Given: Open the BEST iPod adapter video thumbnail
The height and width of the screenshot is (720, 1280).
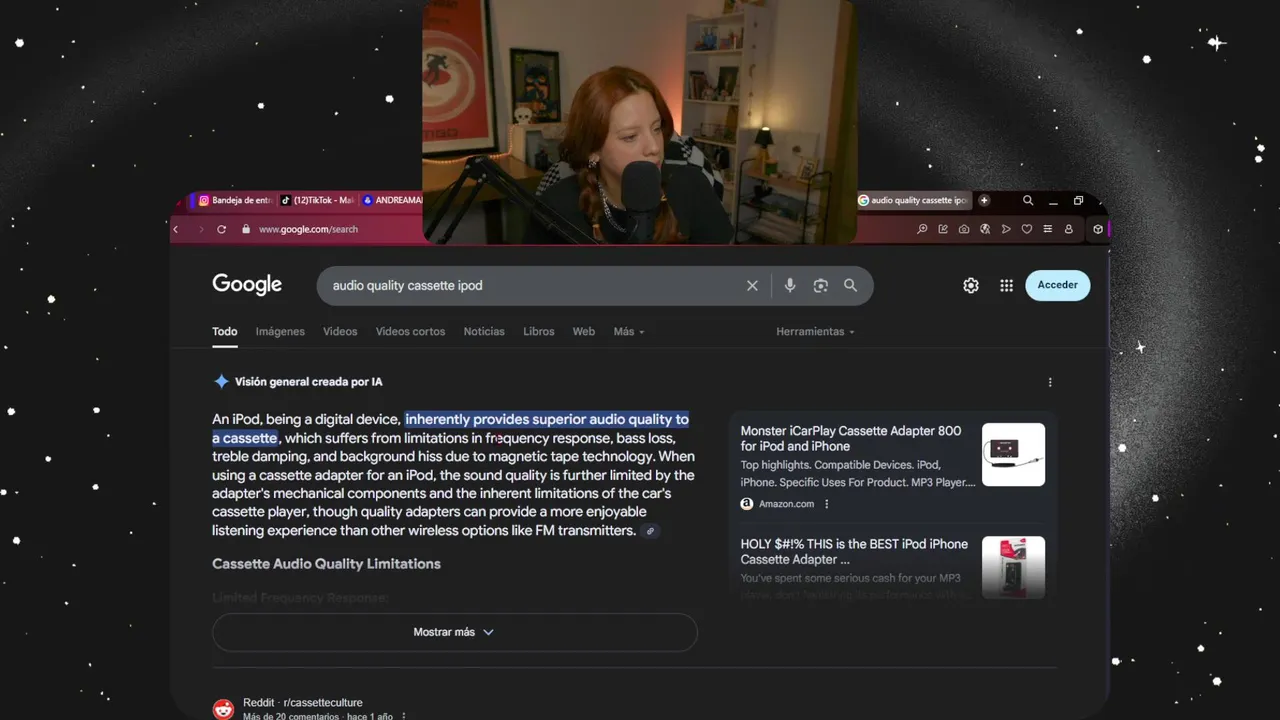Looking at the screenshot, I should (x=1013, y=567).
